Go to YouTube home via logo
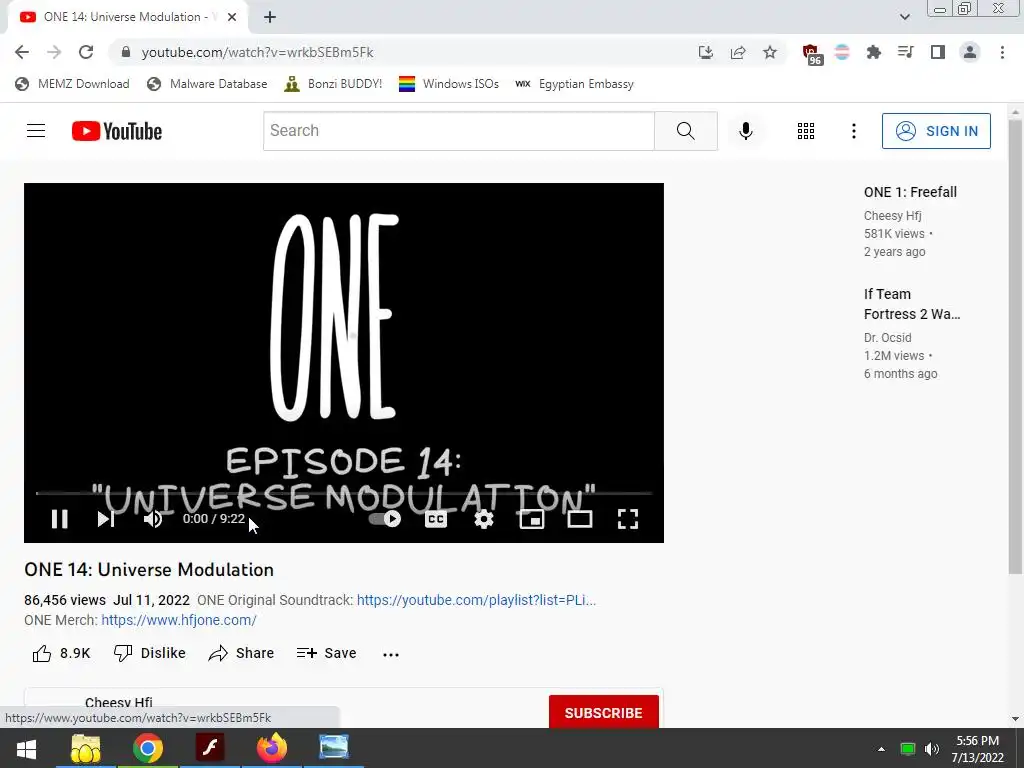This screenshot has width=1024, height=768. [x=117, y=131]
